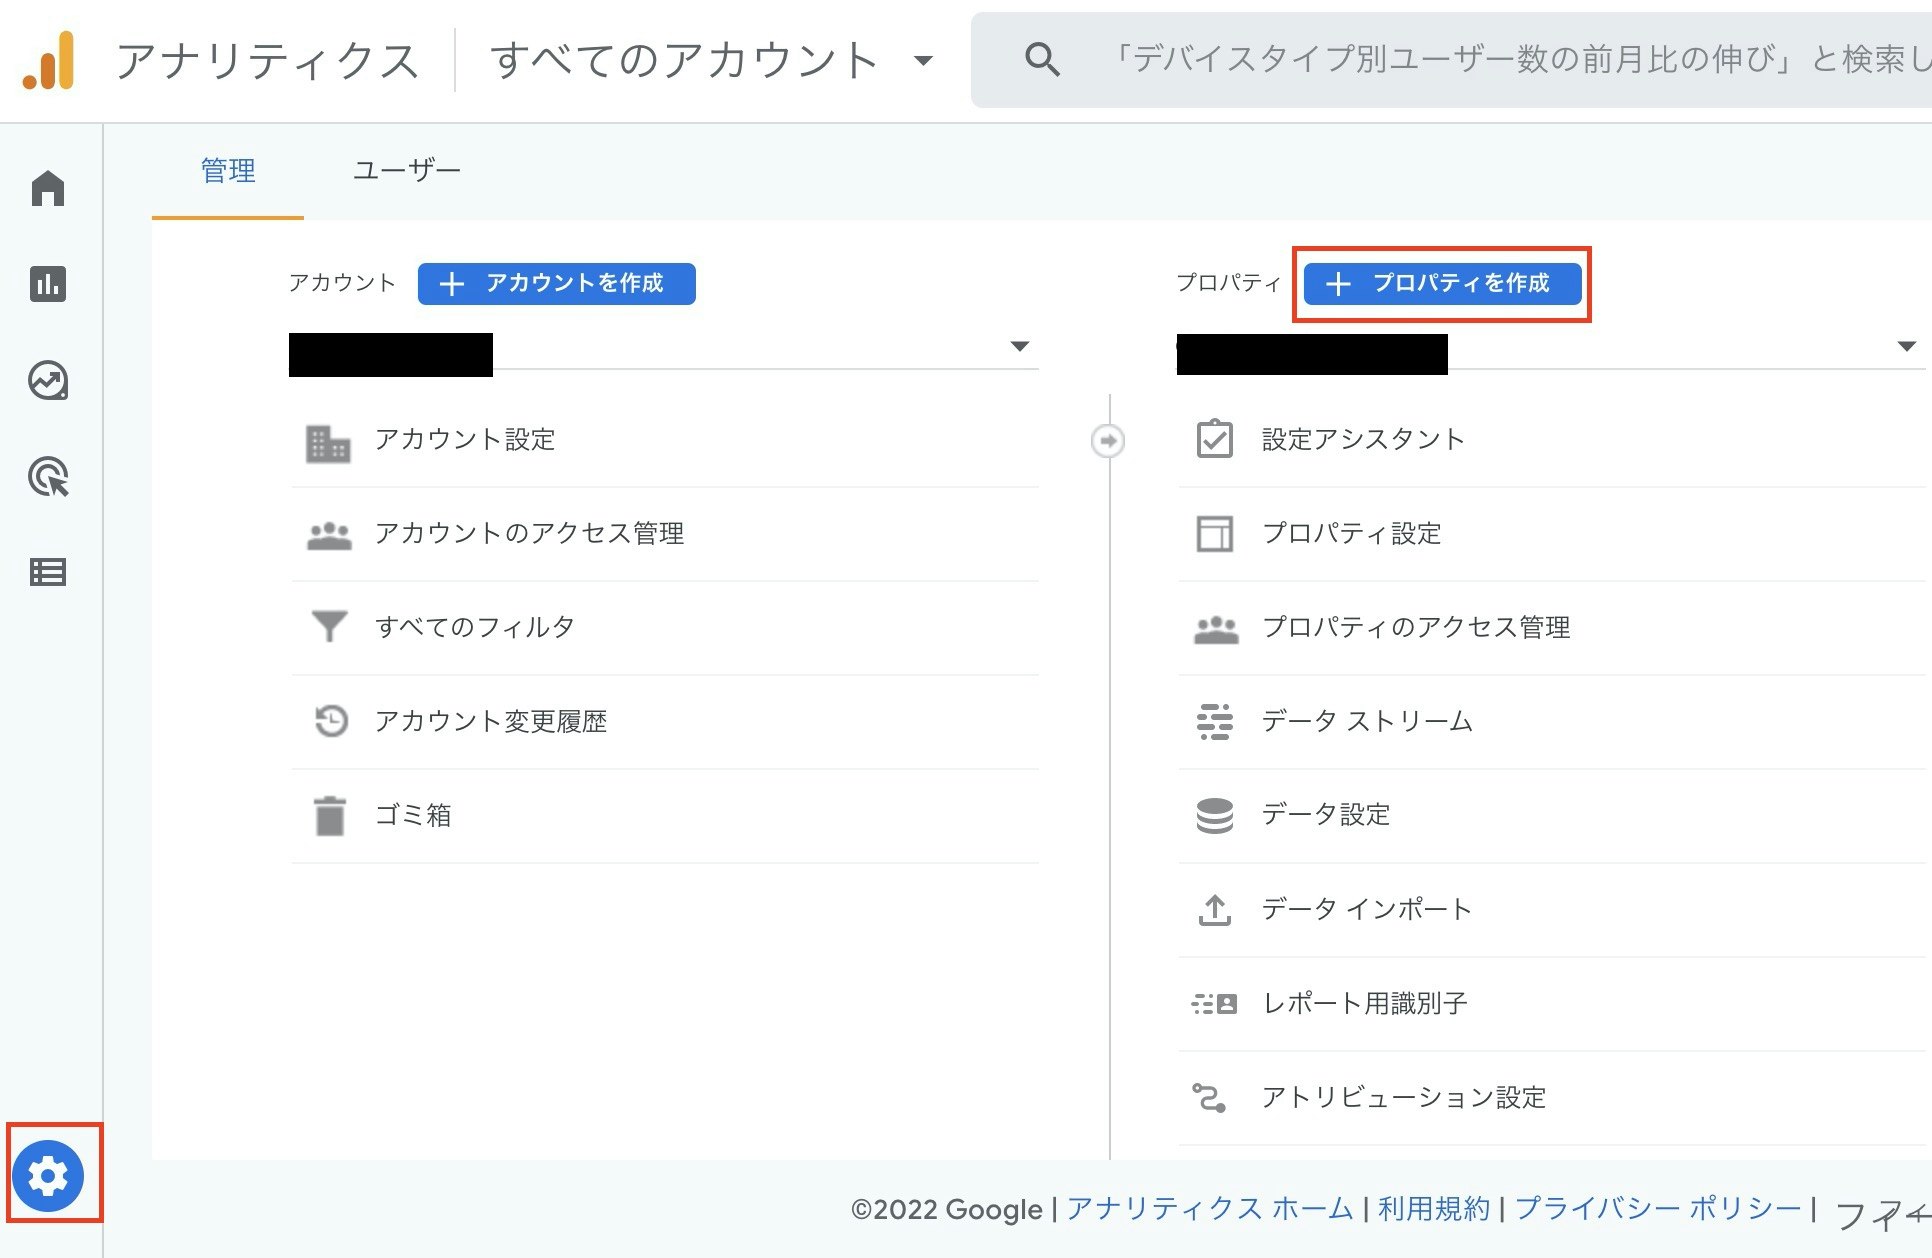Click the アナリティクス ホーム footer link
This screenshot has height=1258, width=1932.
1208,1208
